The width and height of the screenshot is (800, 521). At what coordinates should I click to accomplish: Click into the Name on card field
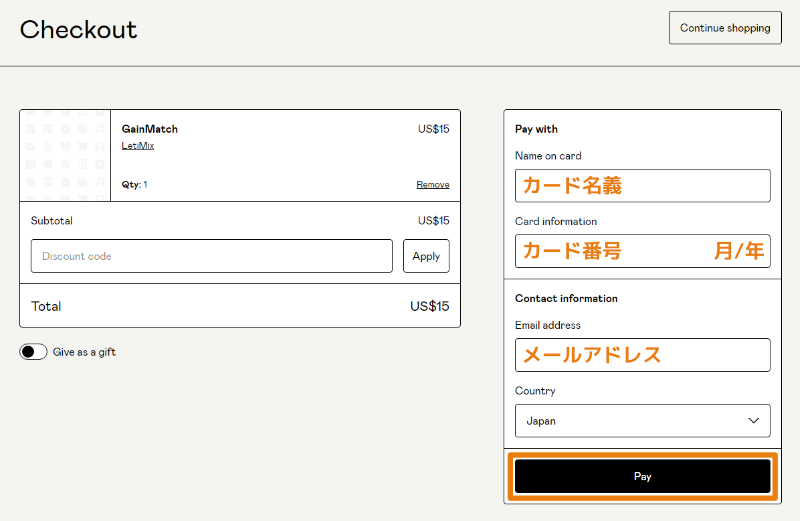pyautogui.click(x=642, y=186)
